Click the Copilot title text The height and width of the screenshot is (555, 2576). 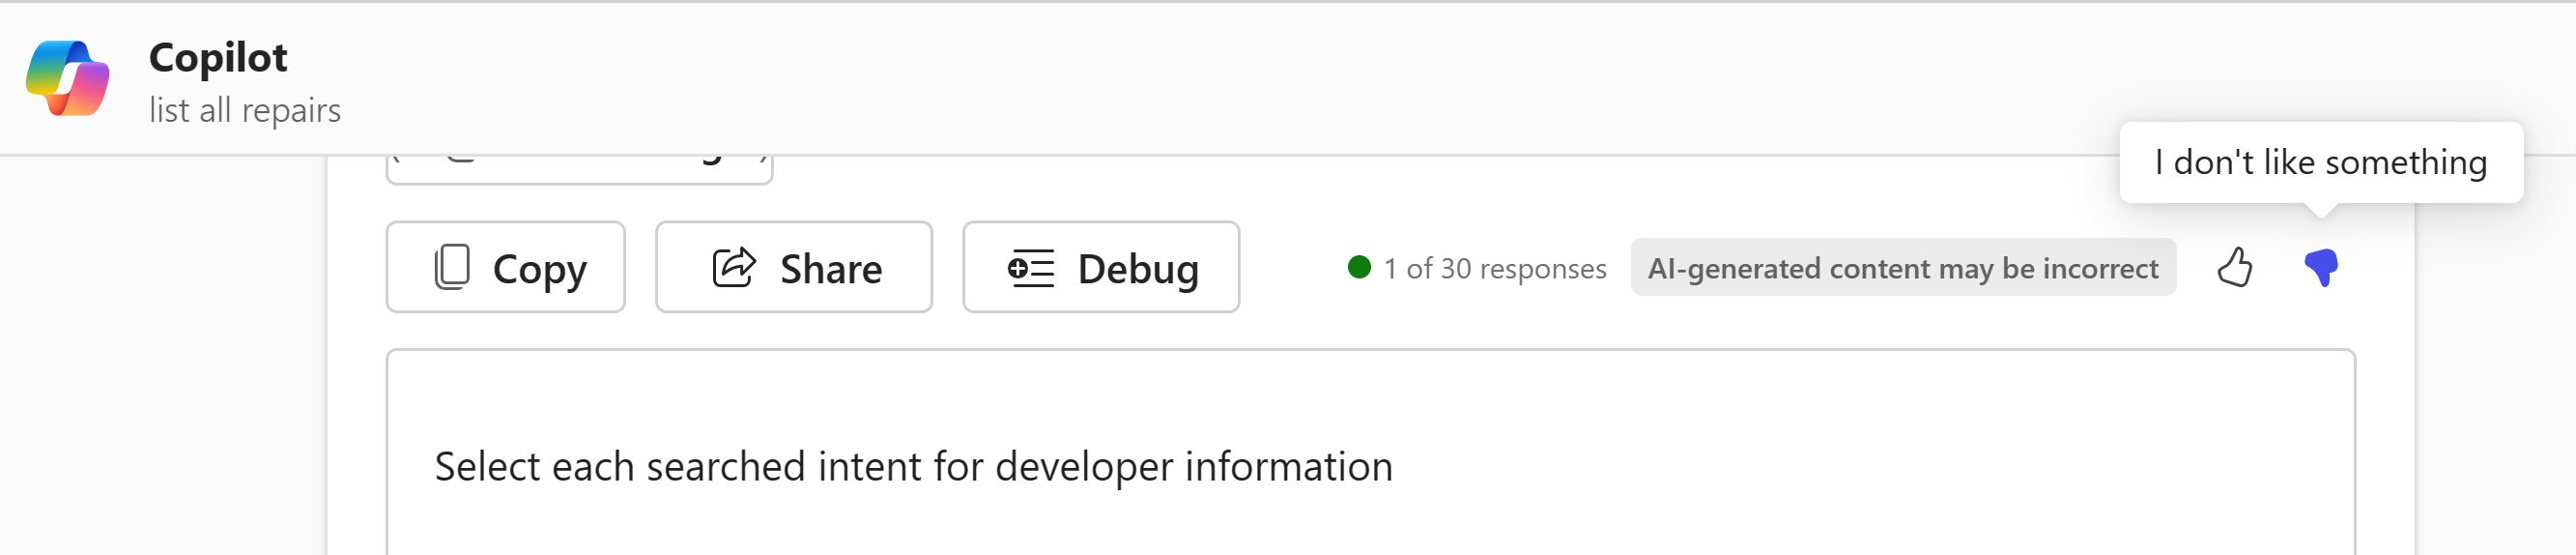[x=218, y=57]
